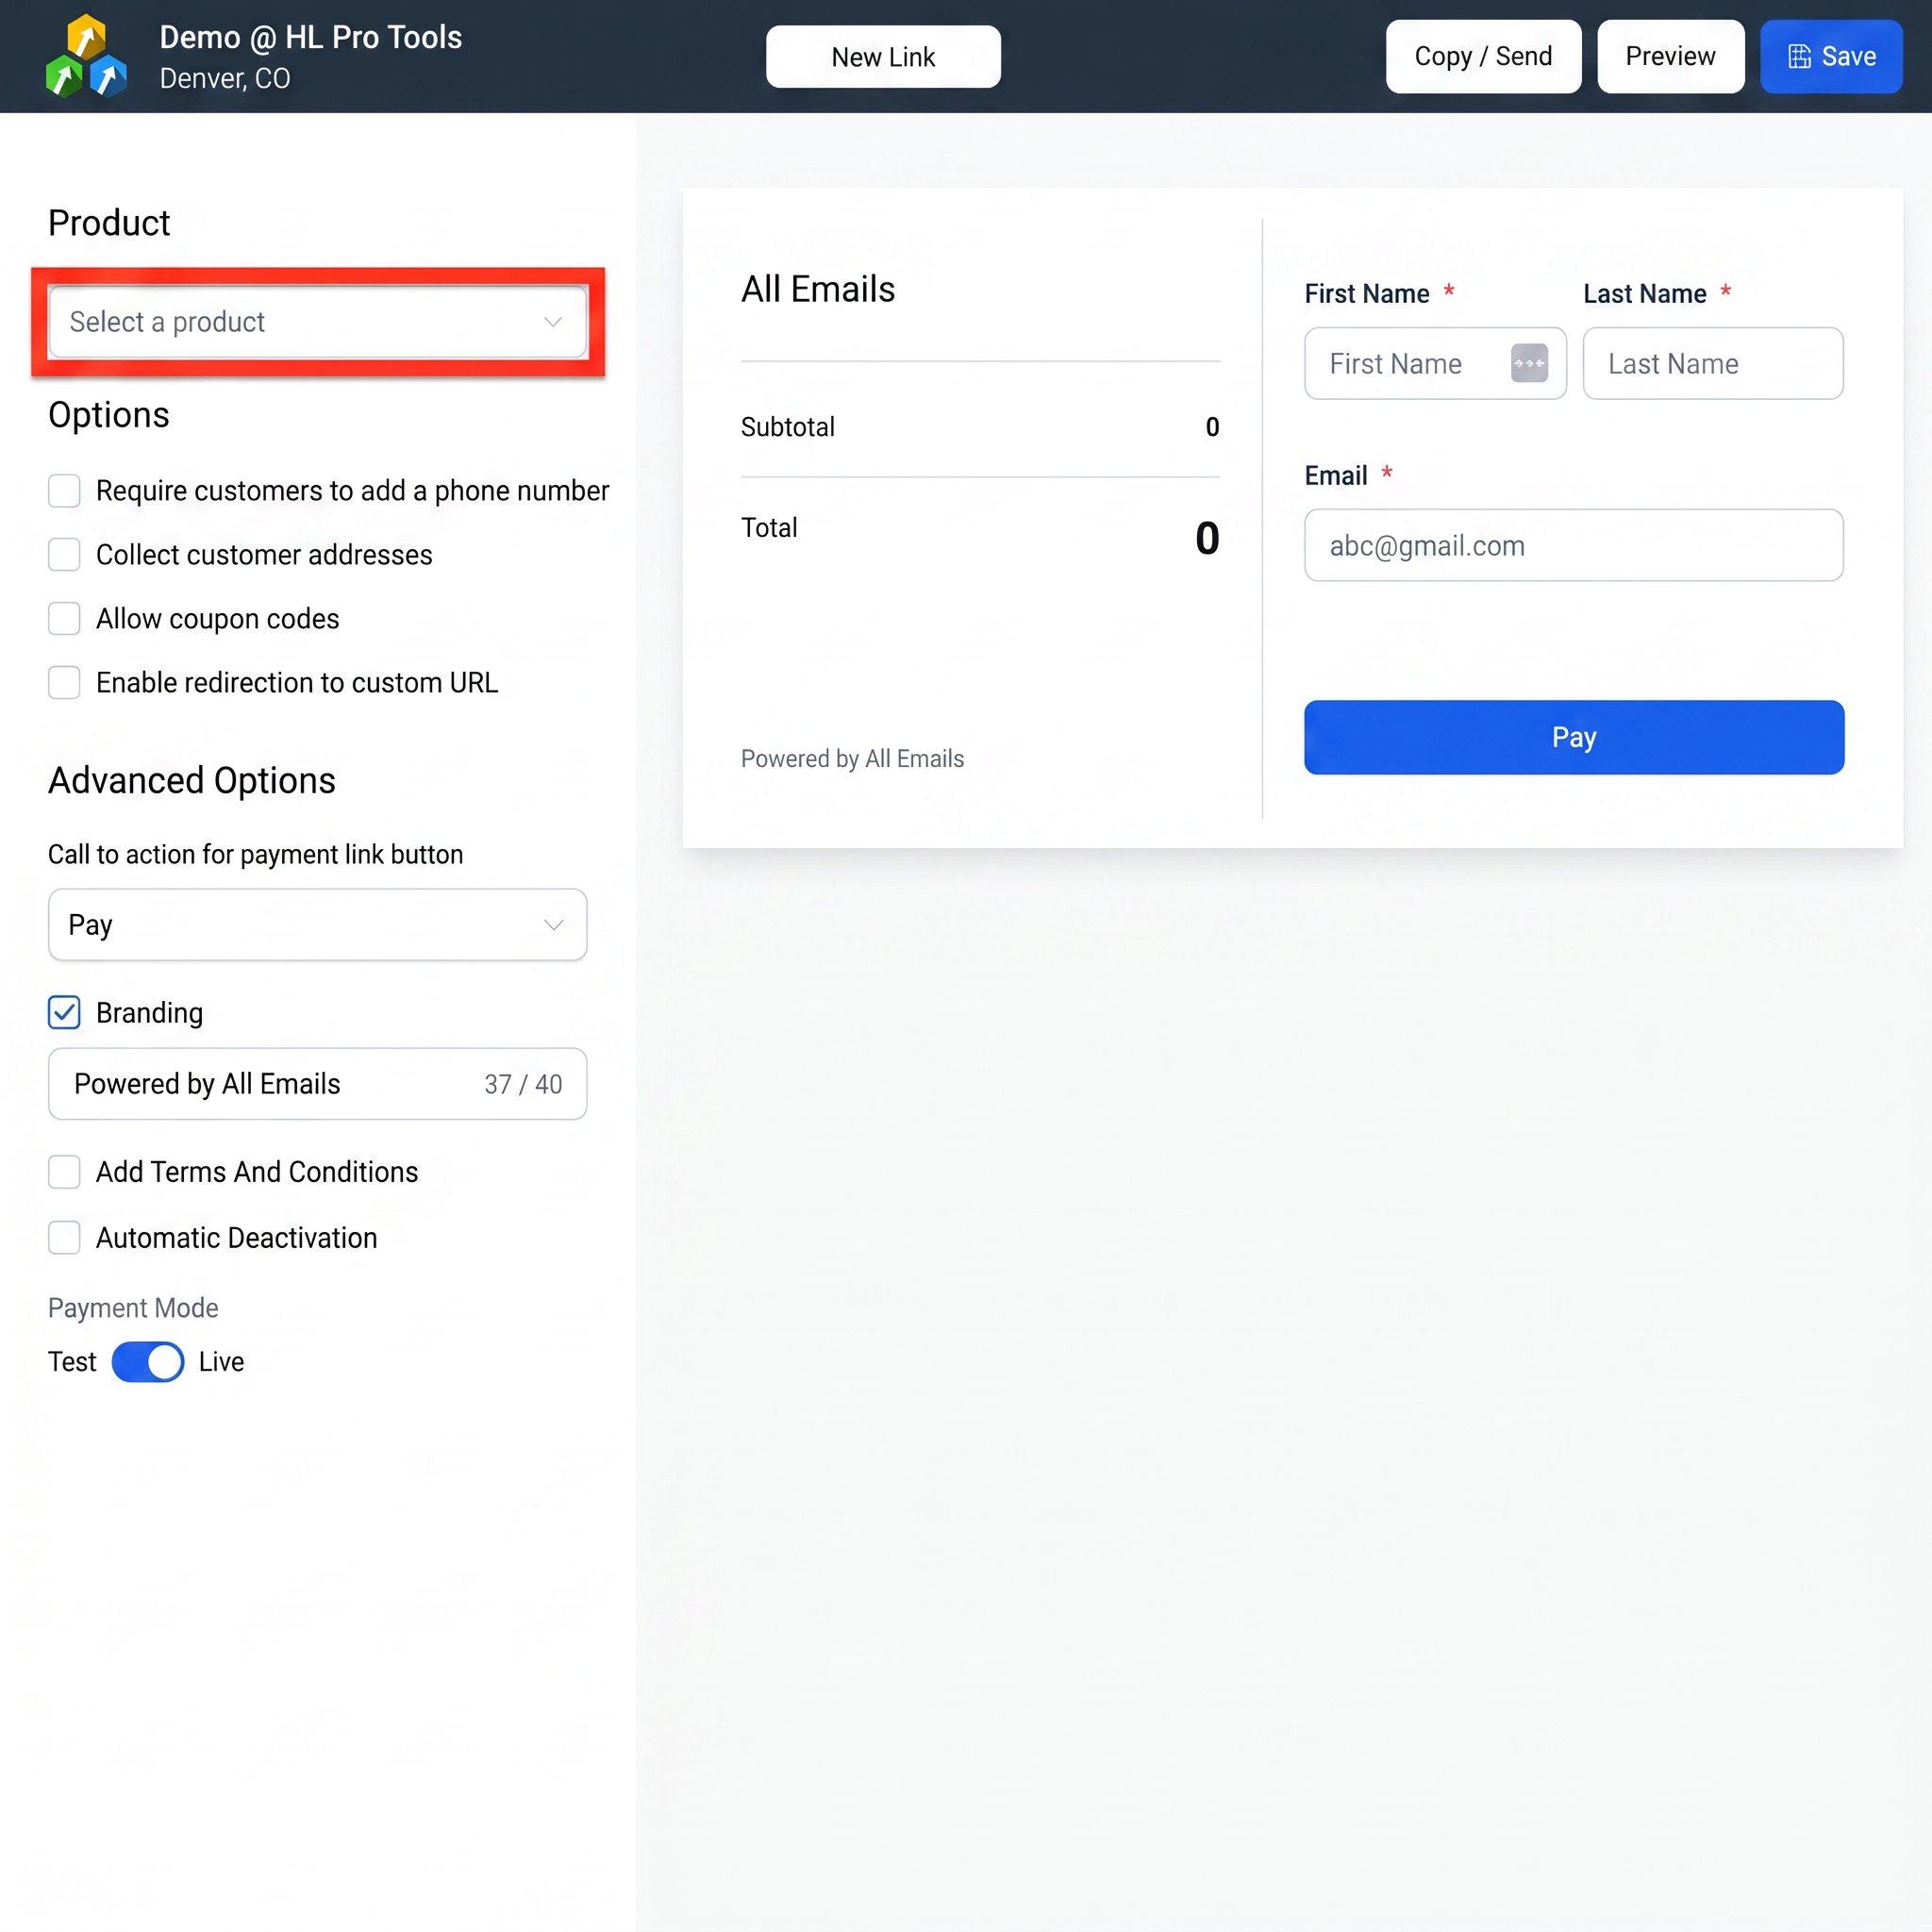Click the Payment Mode label
The height and width of the screenshot is (1932, 1932).
(133, 1307)
